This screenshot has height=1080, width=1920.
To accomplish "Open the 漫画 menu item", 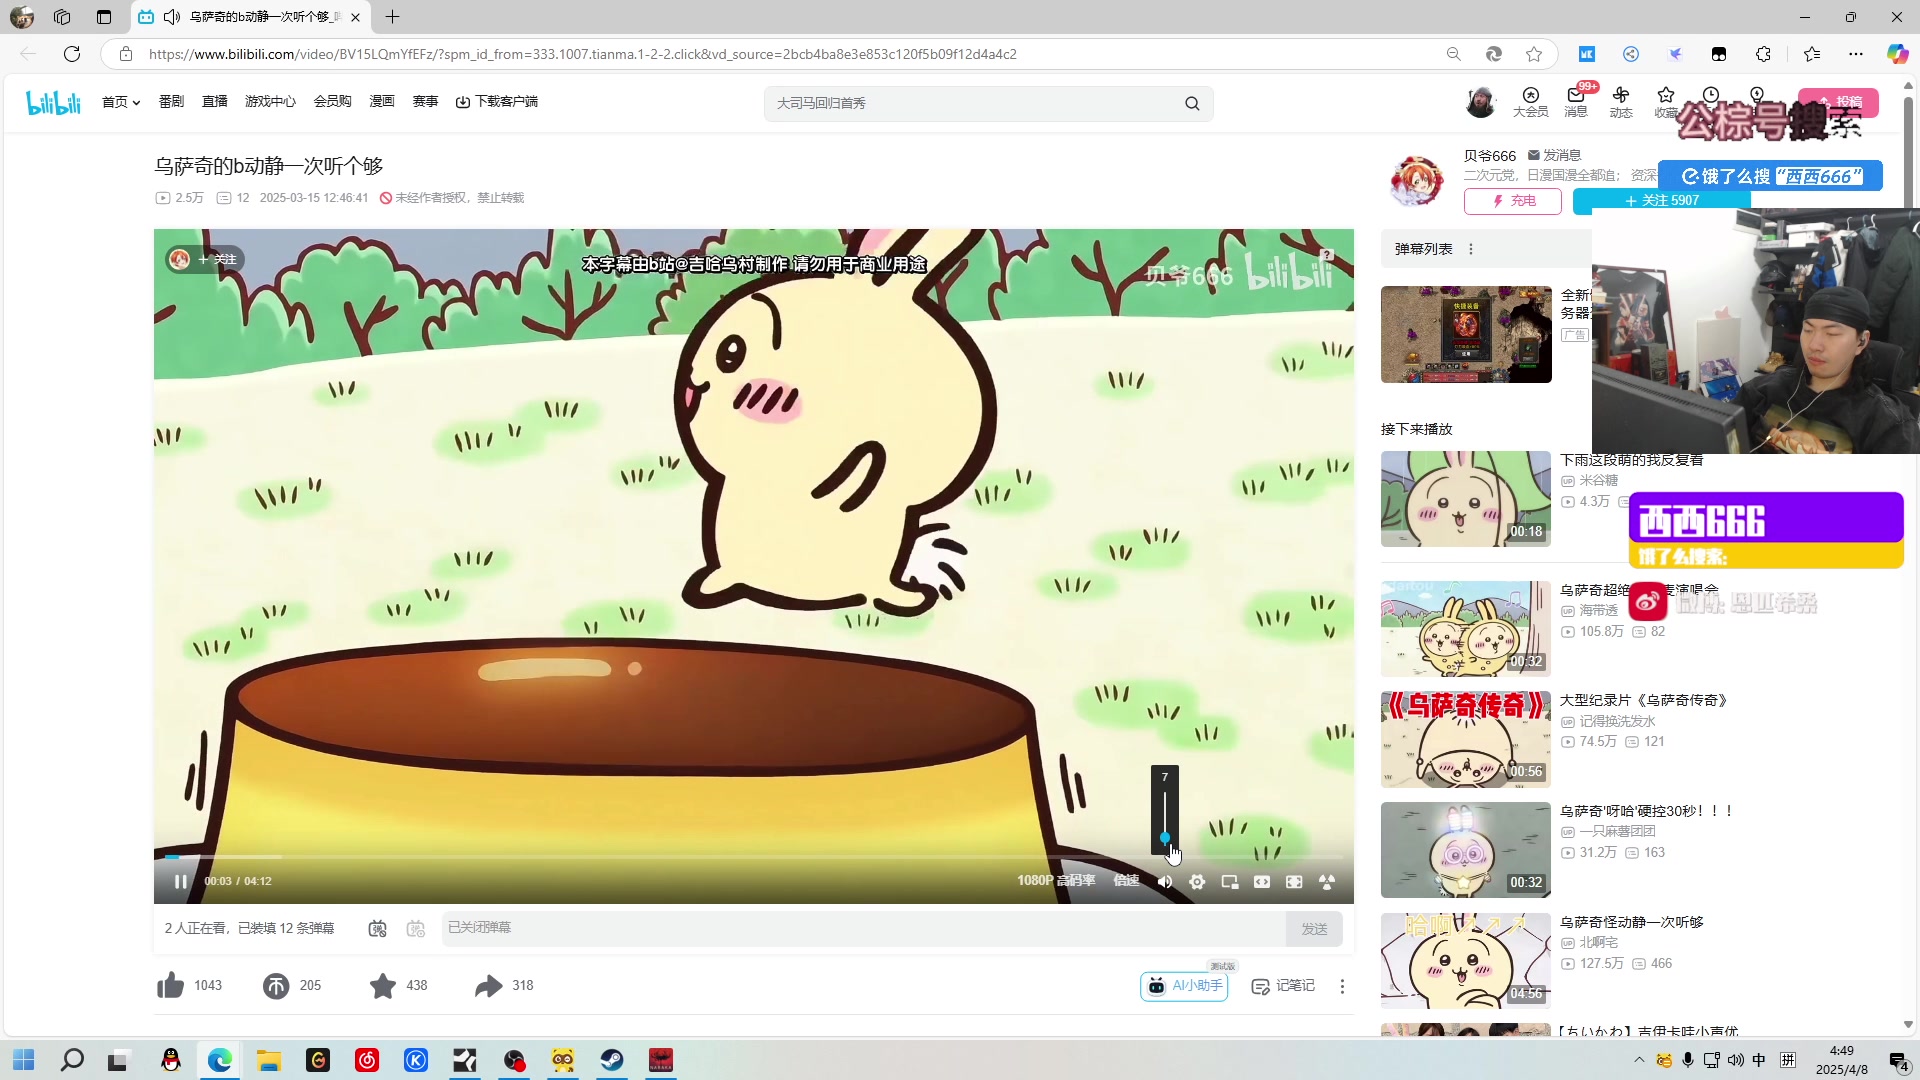I will click(382, 101).
